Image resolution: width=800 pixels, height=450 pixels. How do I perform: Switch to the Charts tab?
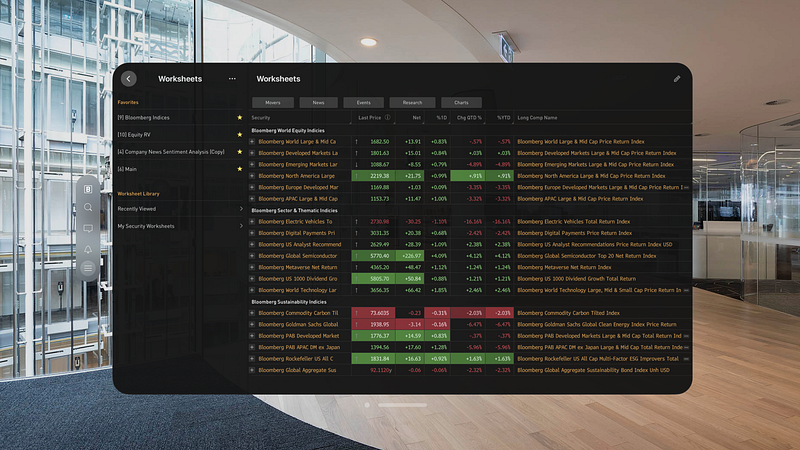(461, 103)
